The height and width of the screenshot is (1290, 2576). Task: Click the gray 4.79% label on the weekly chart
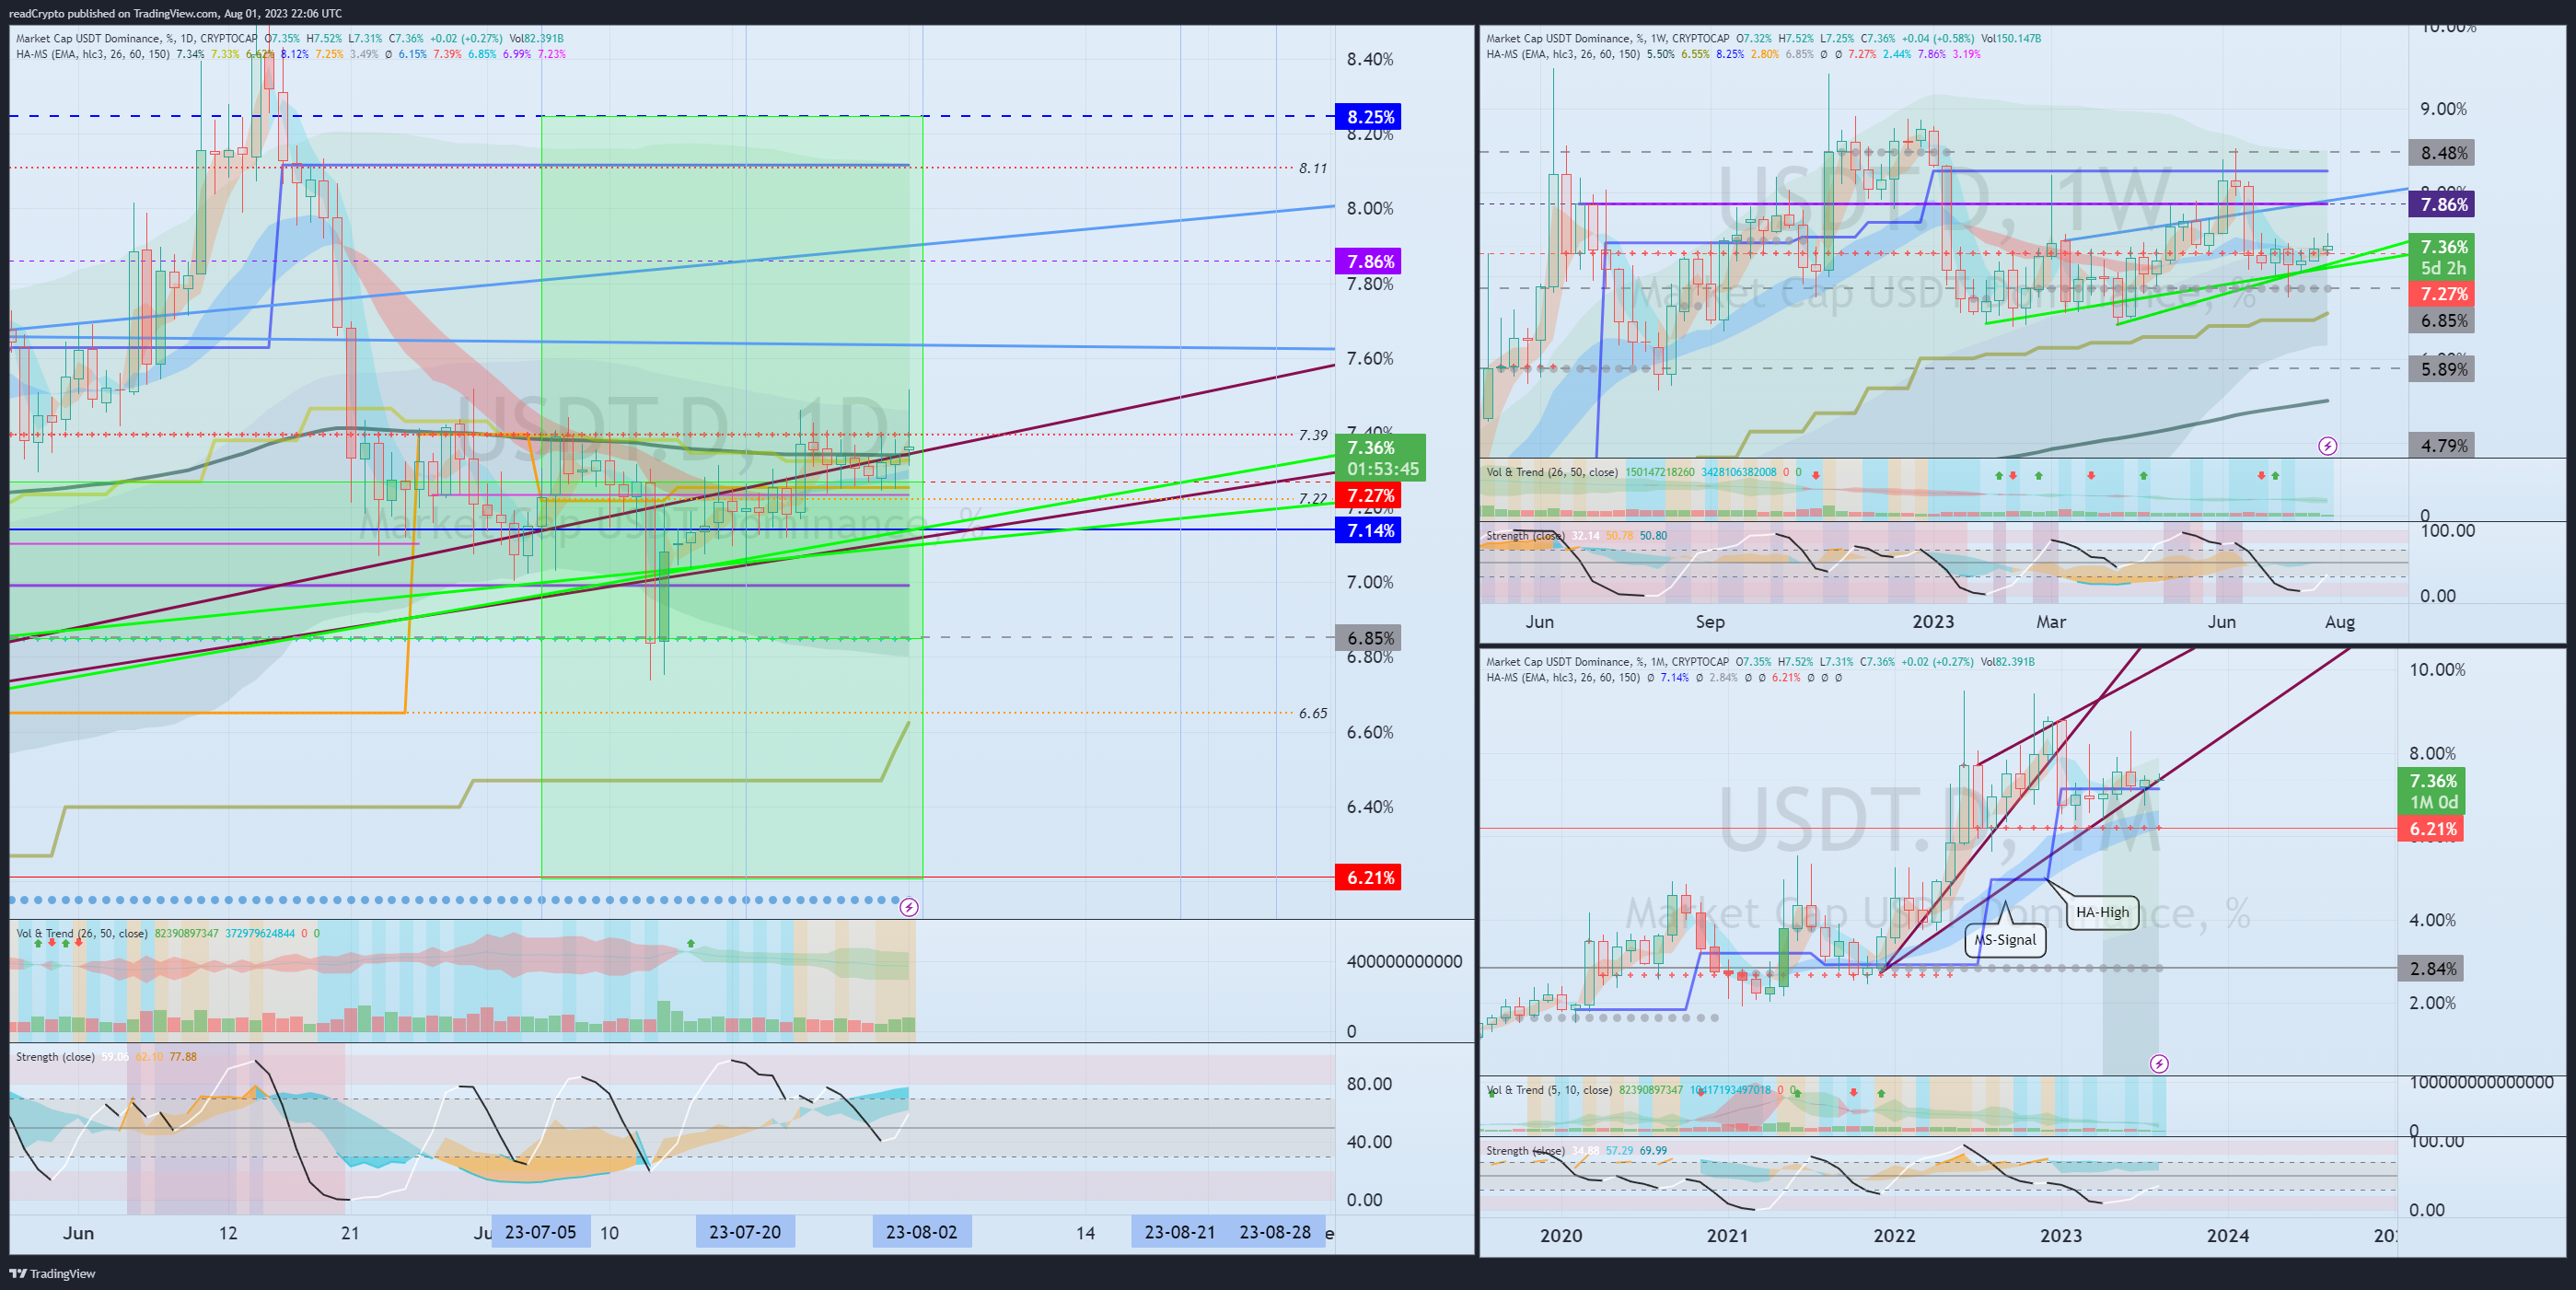click(2441, 446)
